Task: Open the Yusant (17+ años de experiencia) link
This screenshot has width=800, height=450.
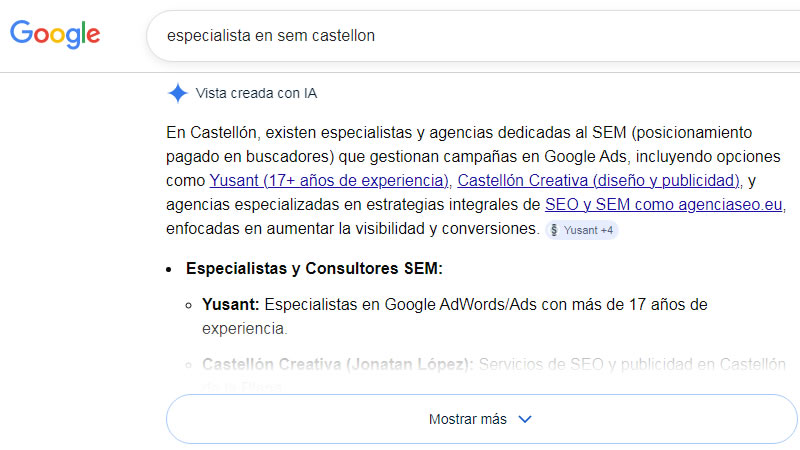Action: [x=329, y=181]
